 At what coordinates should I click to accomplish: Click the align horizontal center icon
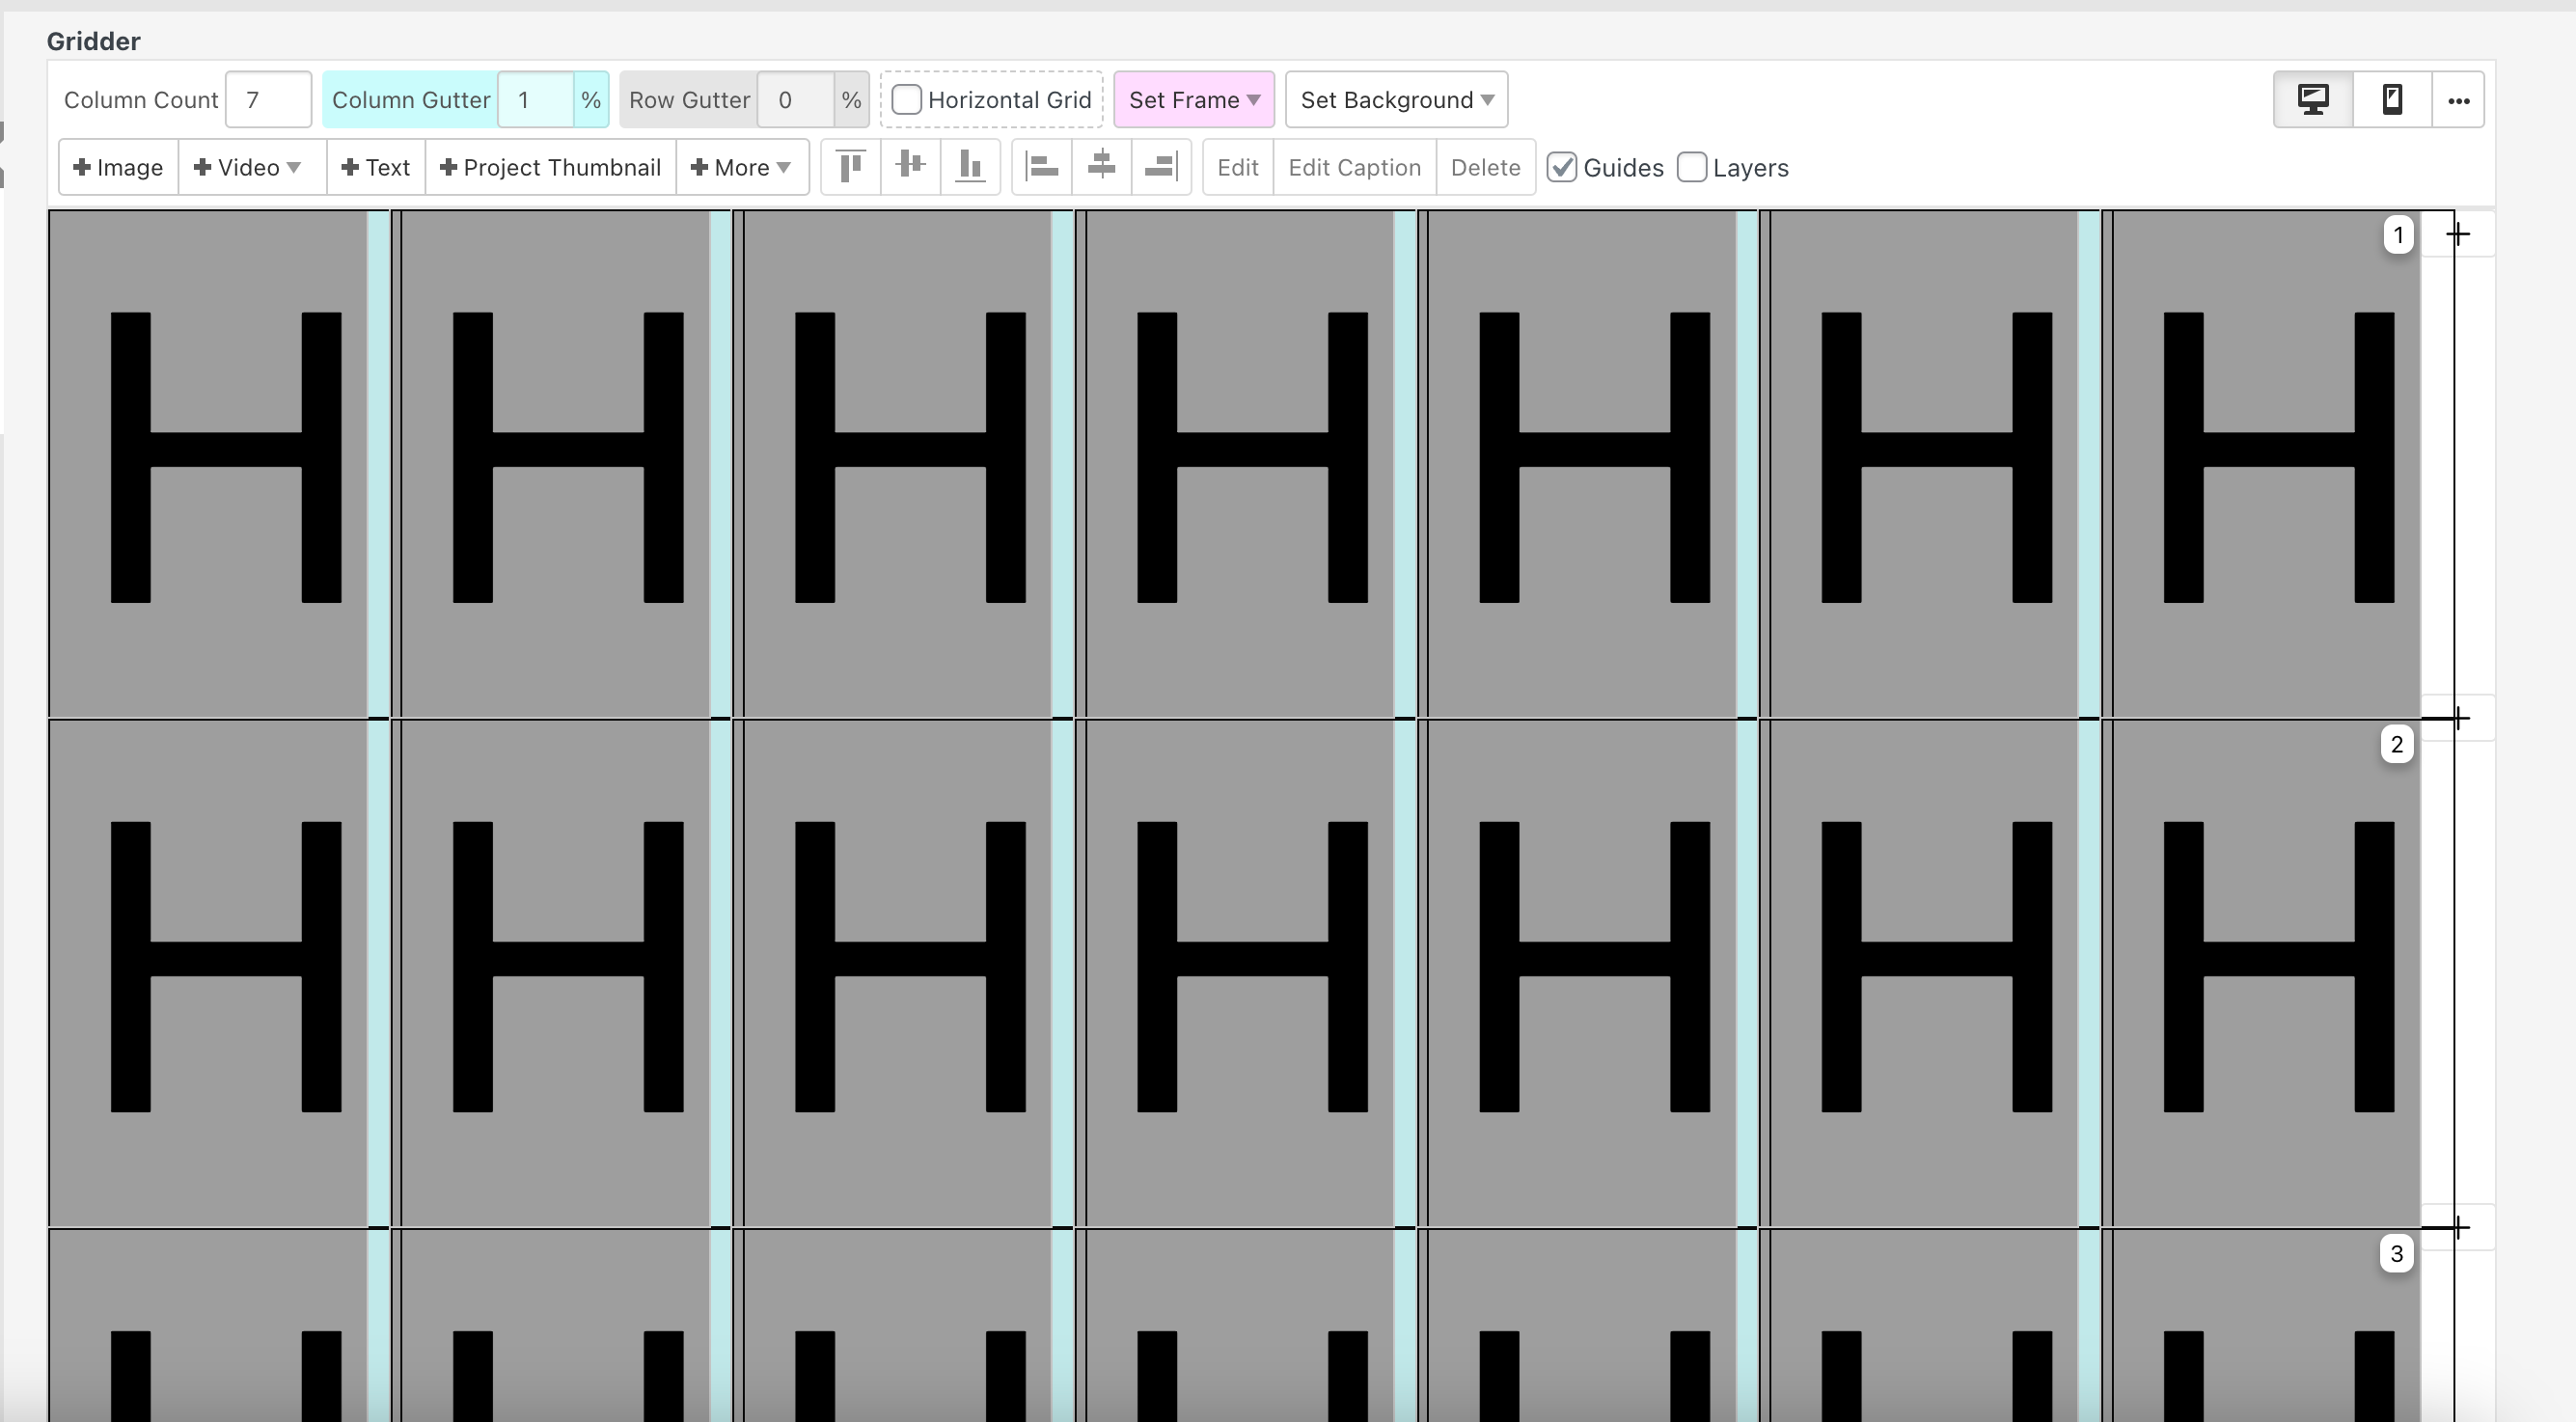(1101, 166)
